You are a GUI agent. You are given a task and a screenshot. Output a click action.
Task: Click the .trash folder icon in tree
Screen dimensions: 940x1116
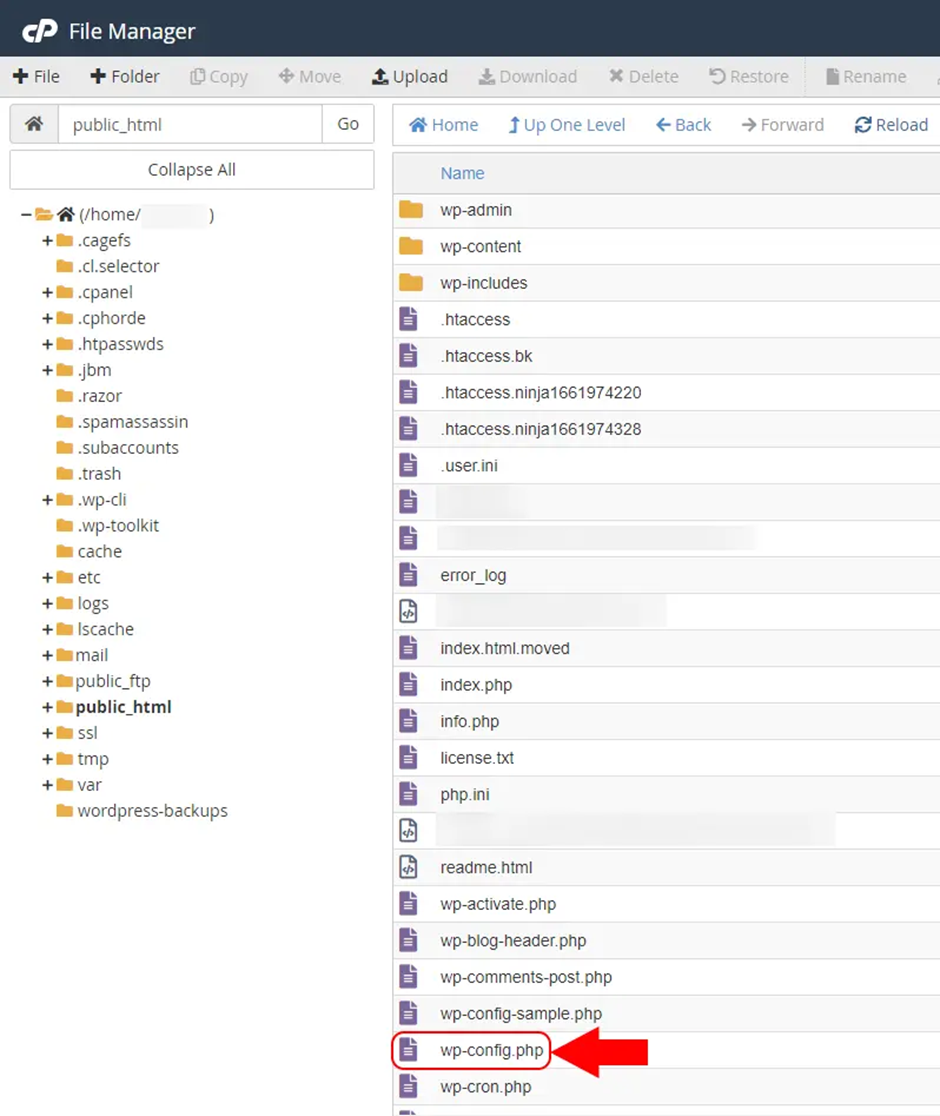pos(65,473)
